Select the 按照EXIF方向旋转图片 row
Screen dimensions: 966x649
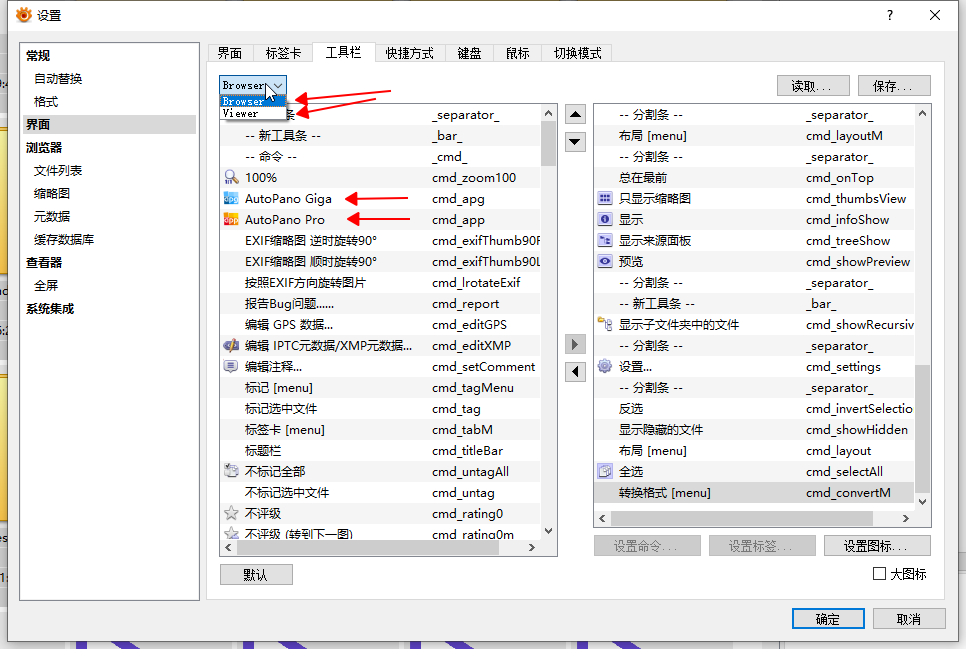click(381, 282)
